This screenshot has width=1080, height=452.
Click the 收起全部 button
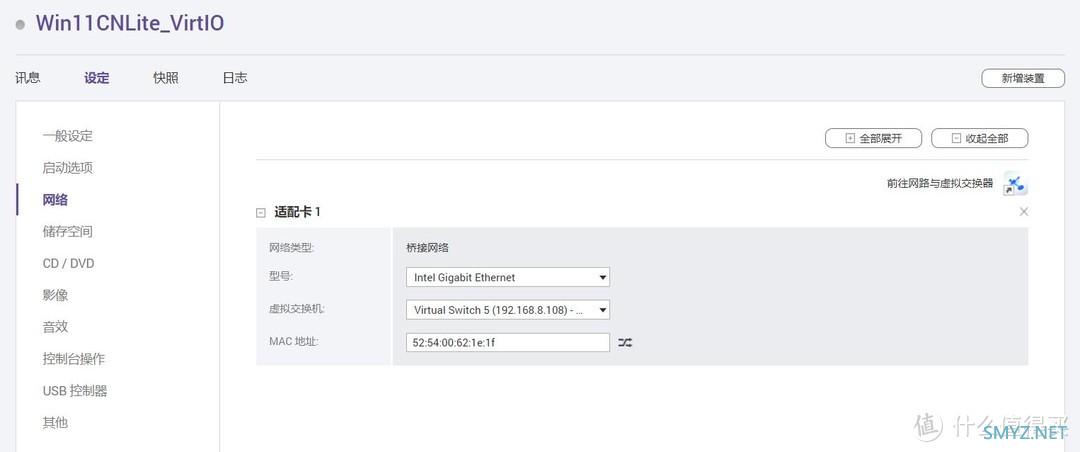tap(979, 139)
